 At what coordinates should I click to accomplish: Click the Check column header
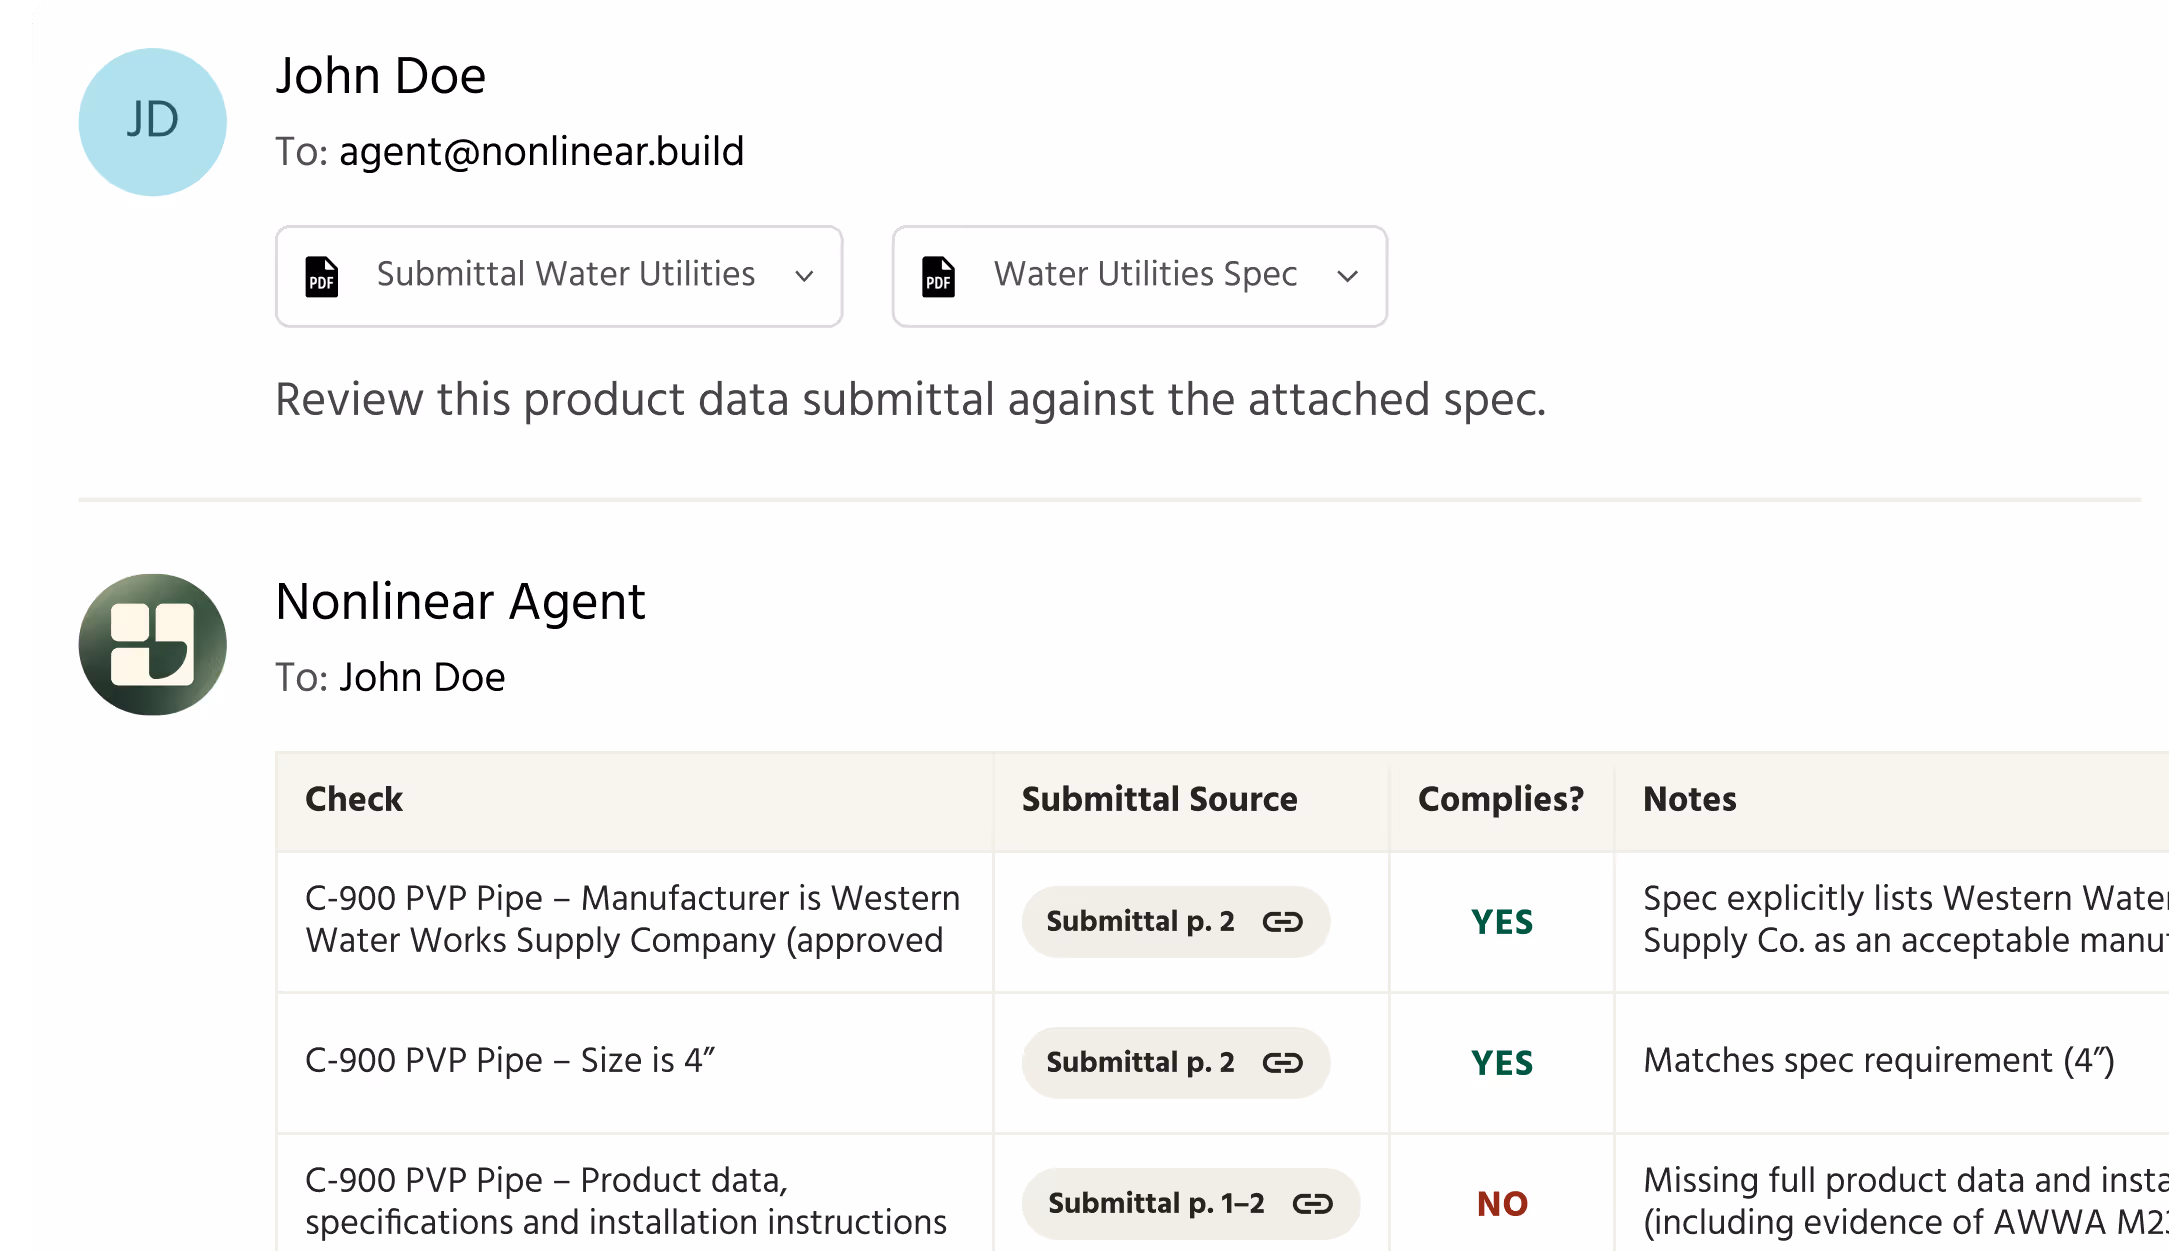click(x=354, y=800)
